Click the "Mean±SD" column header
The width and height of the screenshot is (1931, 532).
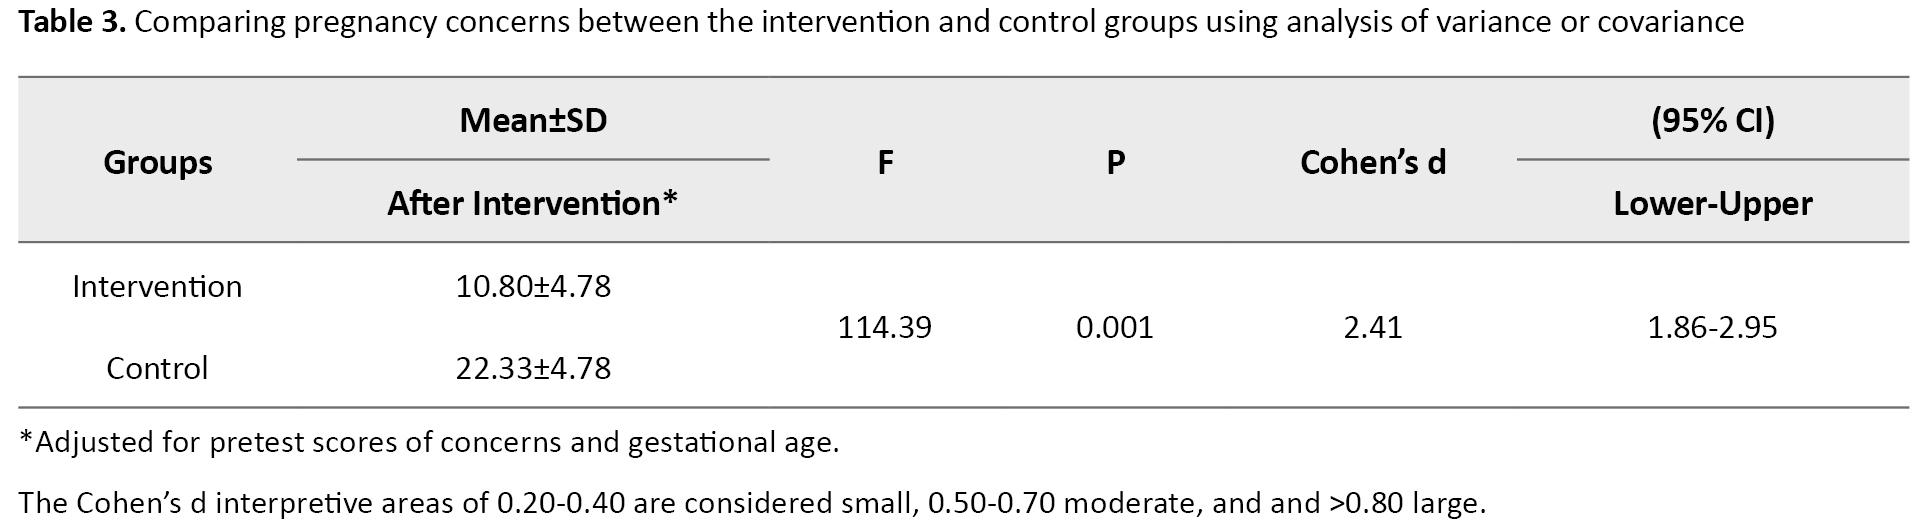(x=533, y=121)
